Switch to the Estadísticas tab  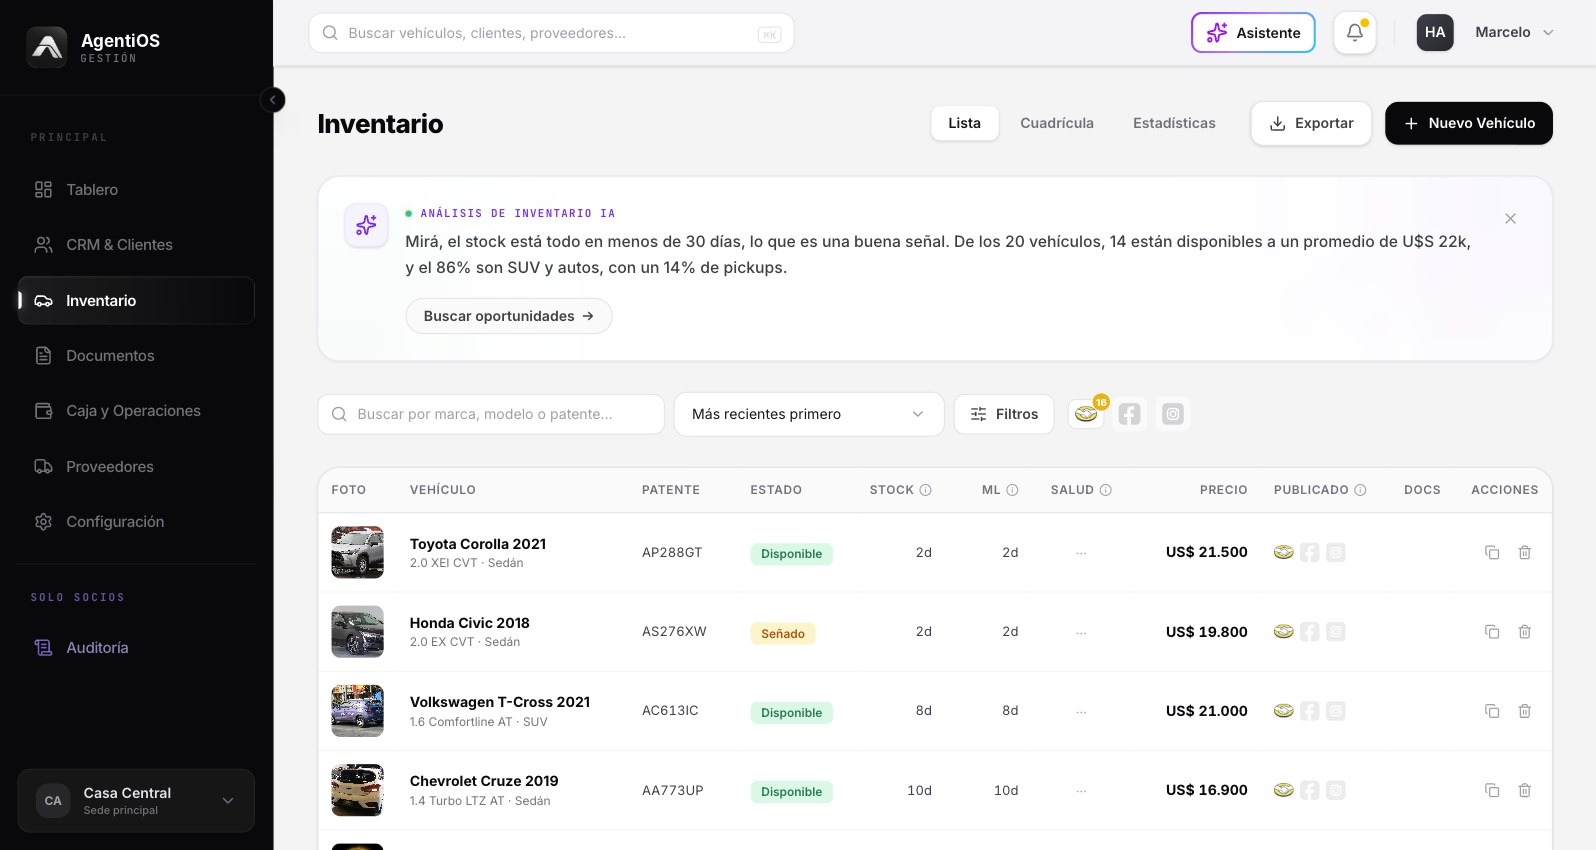[x=1174, y=123]
